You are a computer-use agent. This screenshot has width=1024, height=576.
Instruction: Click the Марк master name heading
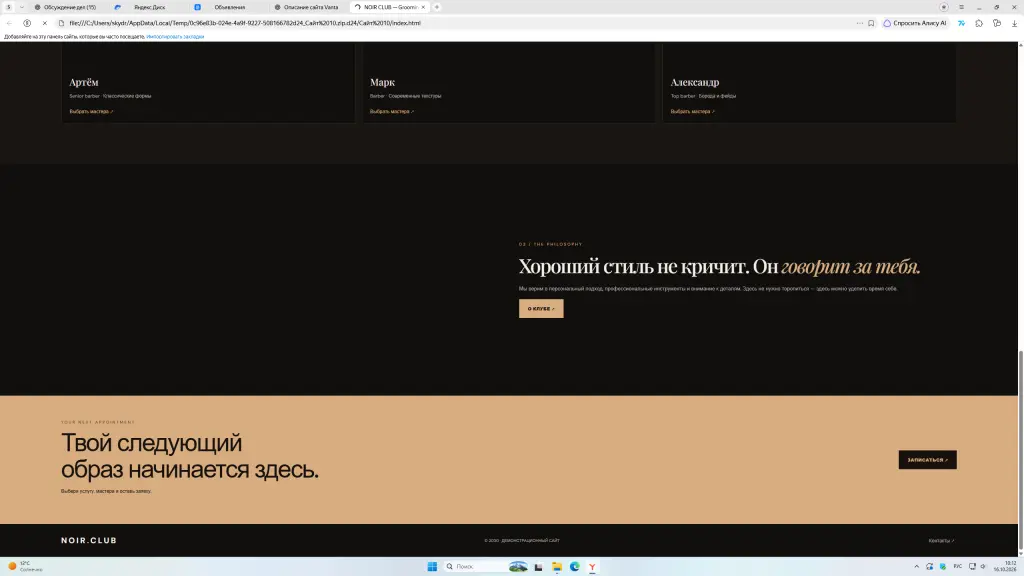(x=382, y=82)
